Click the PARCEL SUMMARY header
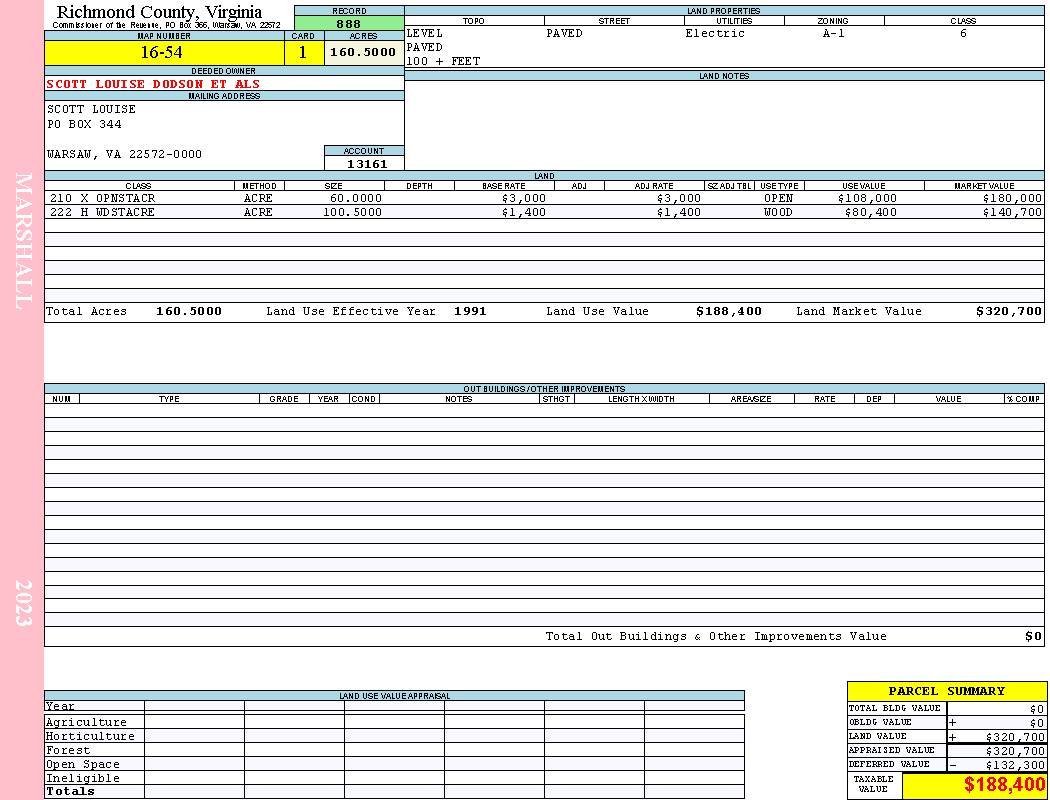 coord(947,692)
